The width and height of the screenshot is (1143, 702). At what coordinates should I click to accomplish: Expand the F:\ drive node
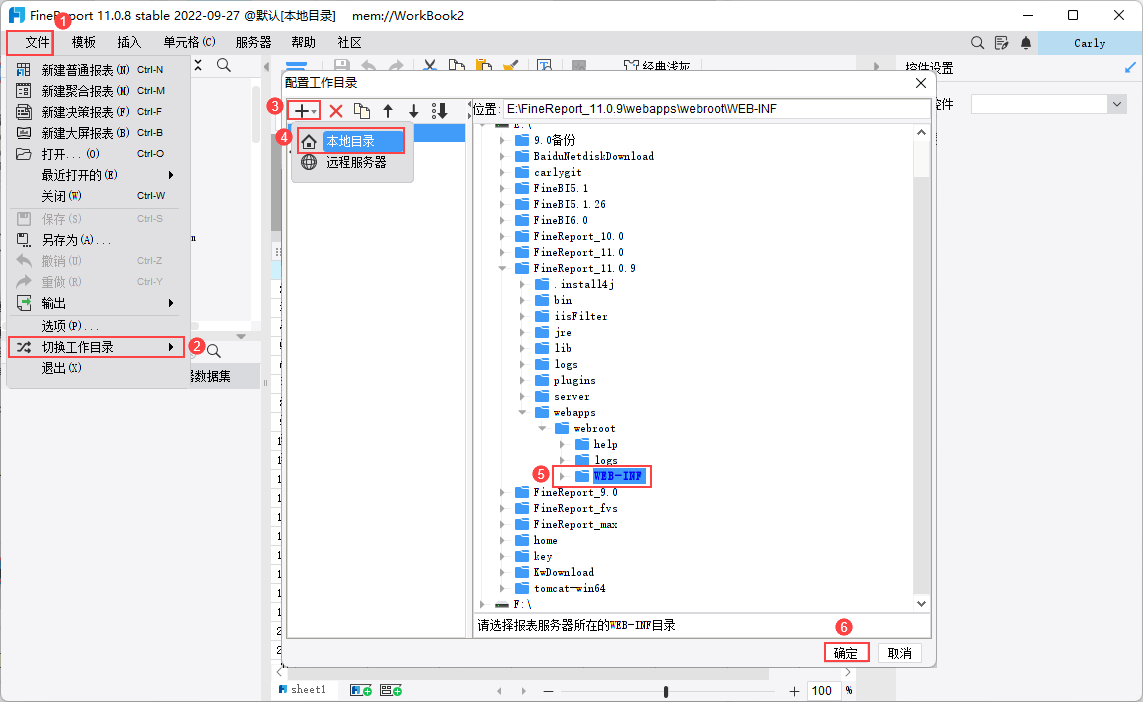pos(481,604)
